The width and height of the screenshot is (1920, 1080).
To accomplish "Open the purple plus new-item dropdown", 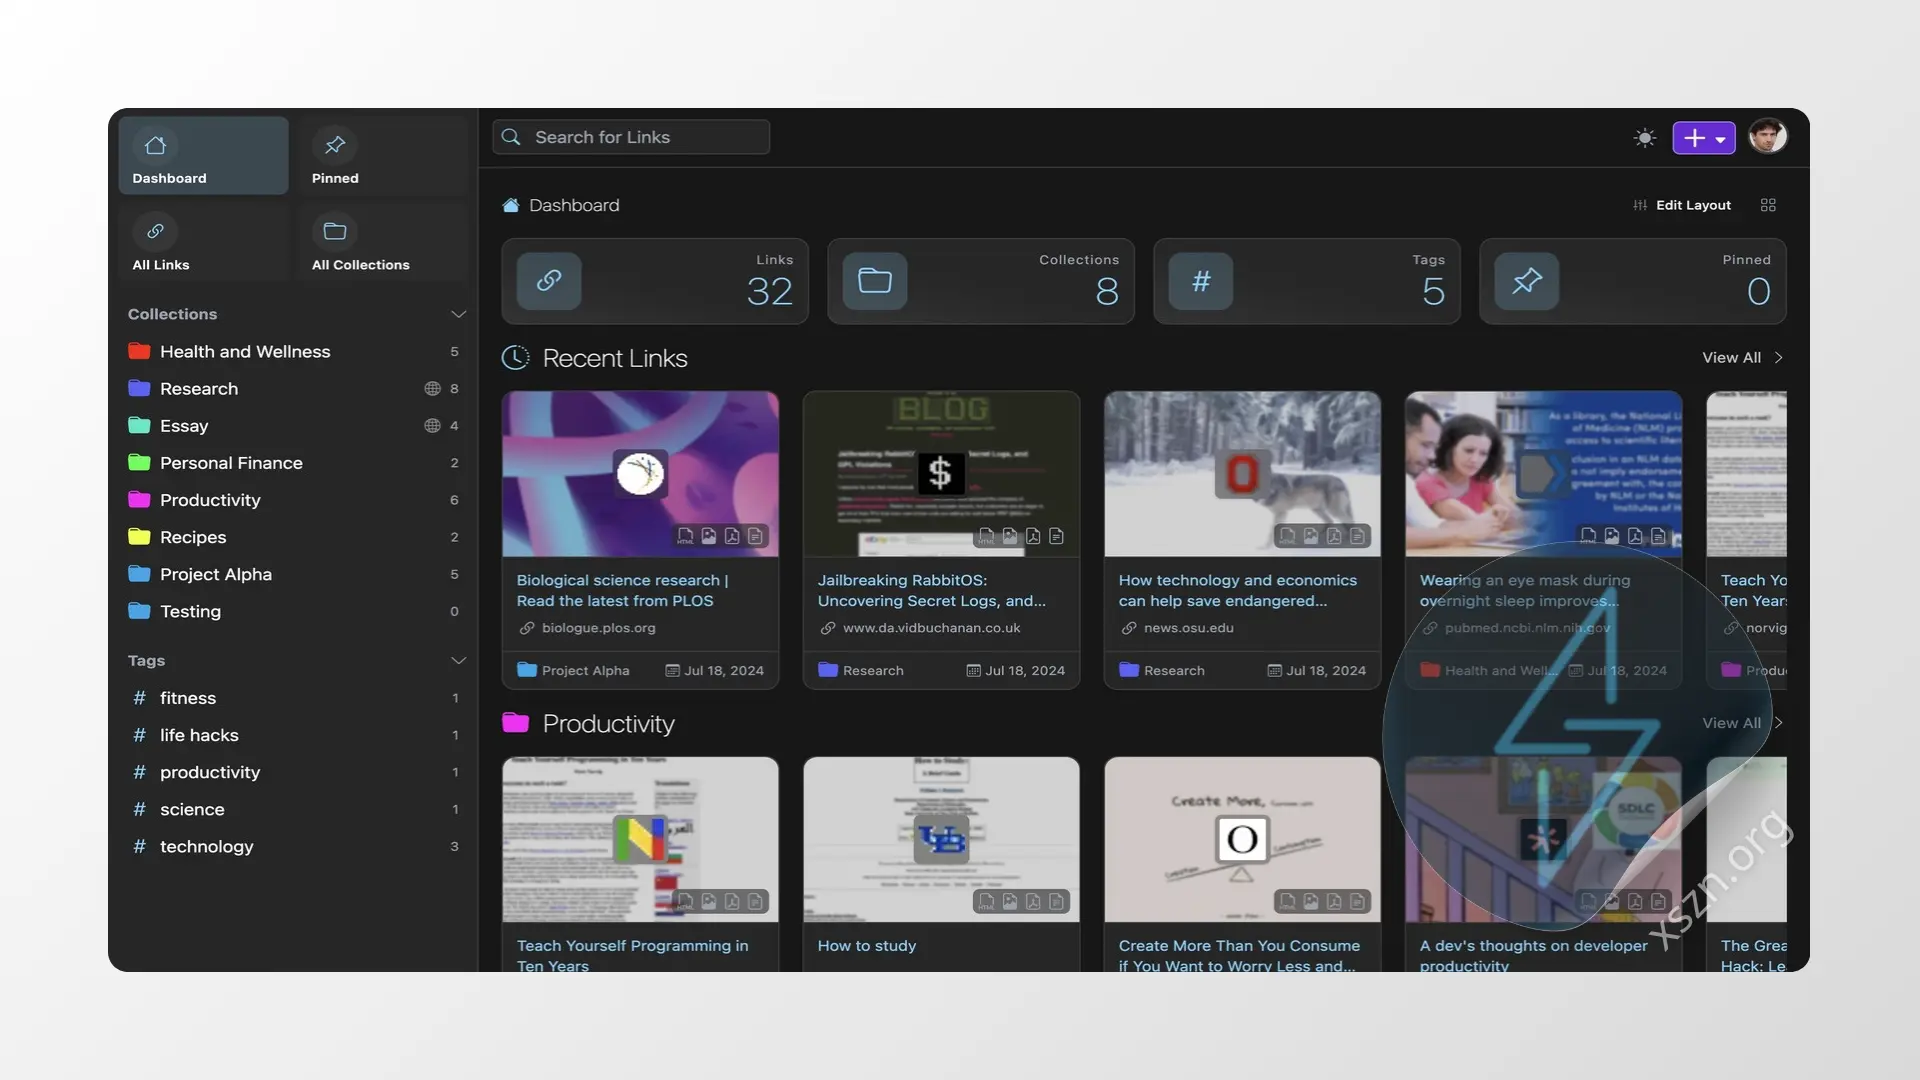I will 1704,138.
